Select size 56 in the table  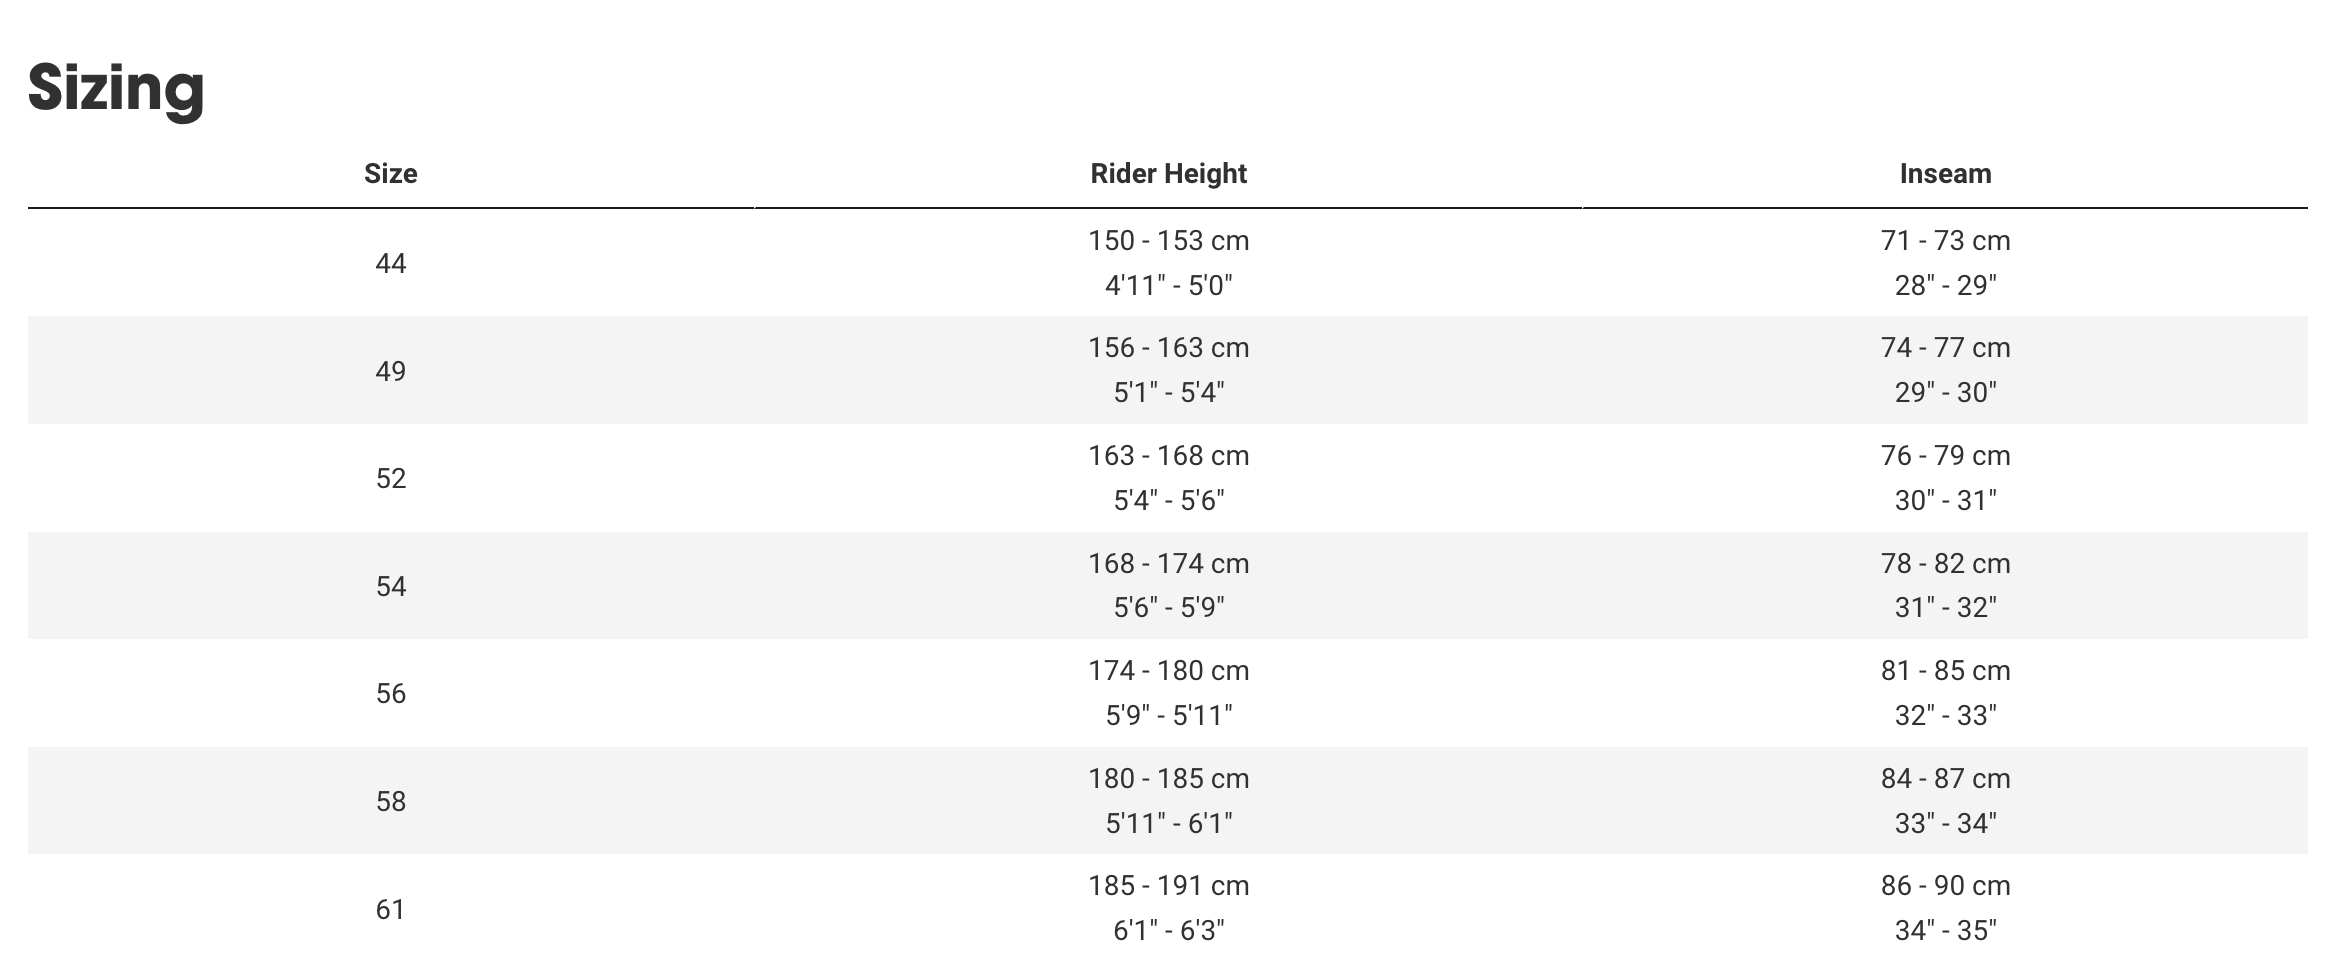390,694
